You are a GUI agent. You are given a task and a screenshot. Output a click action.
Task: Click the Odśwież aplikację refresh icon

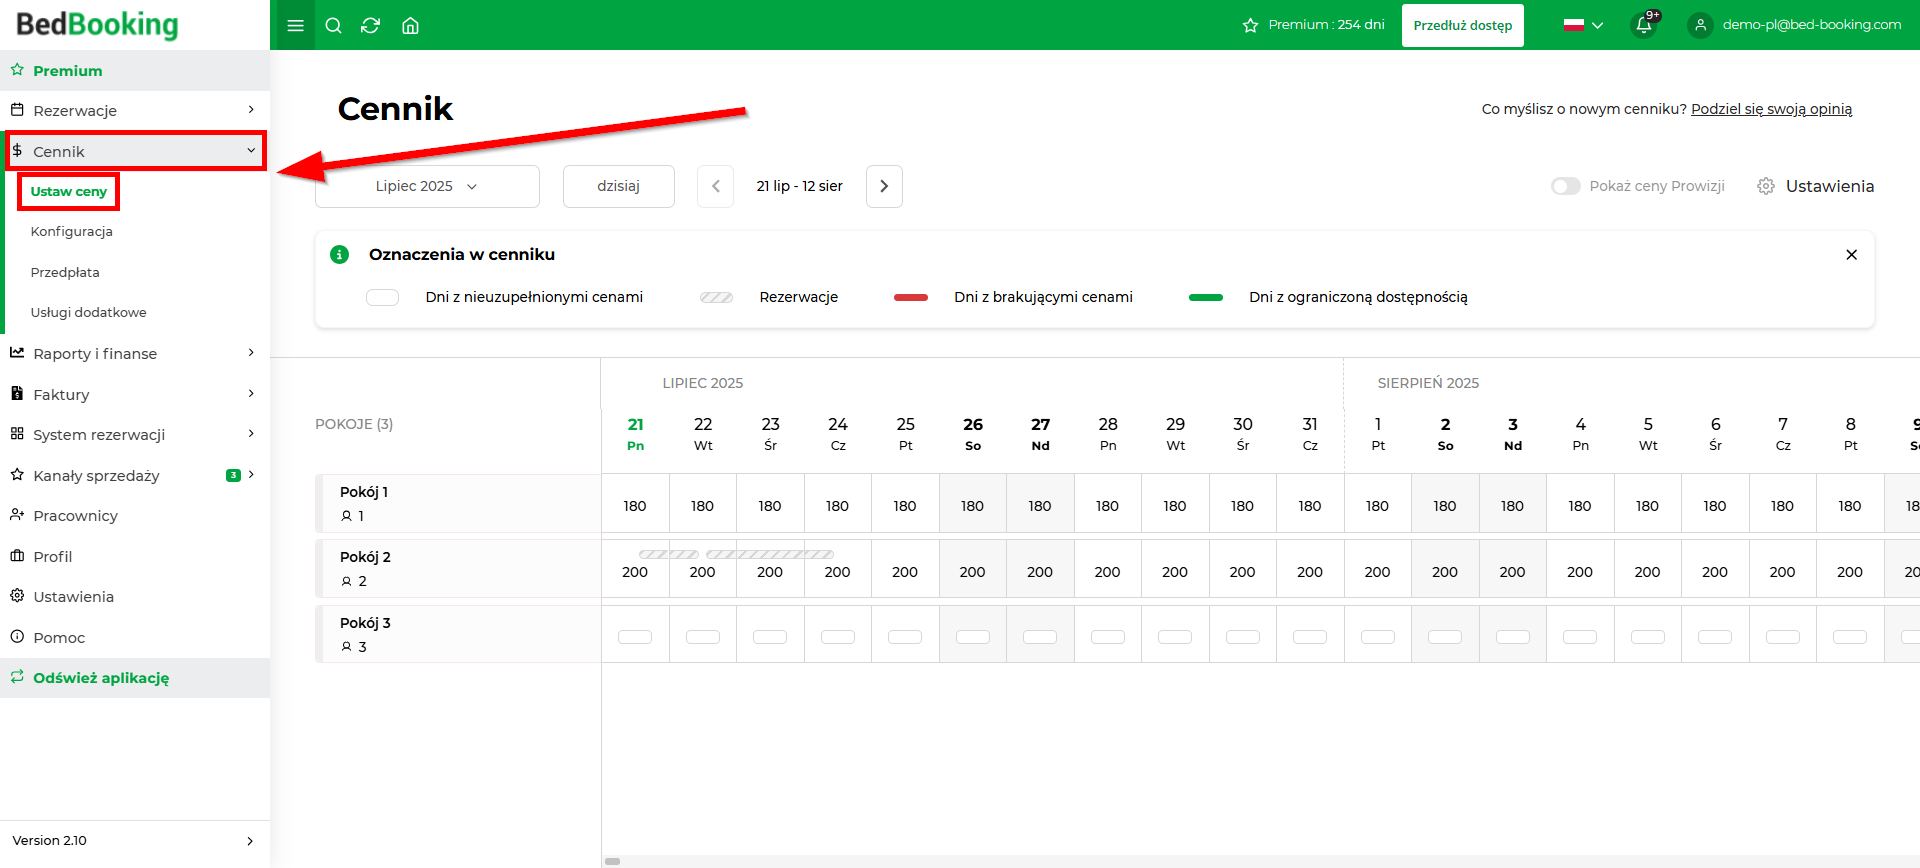click(17, 677)
